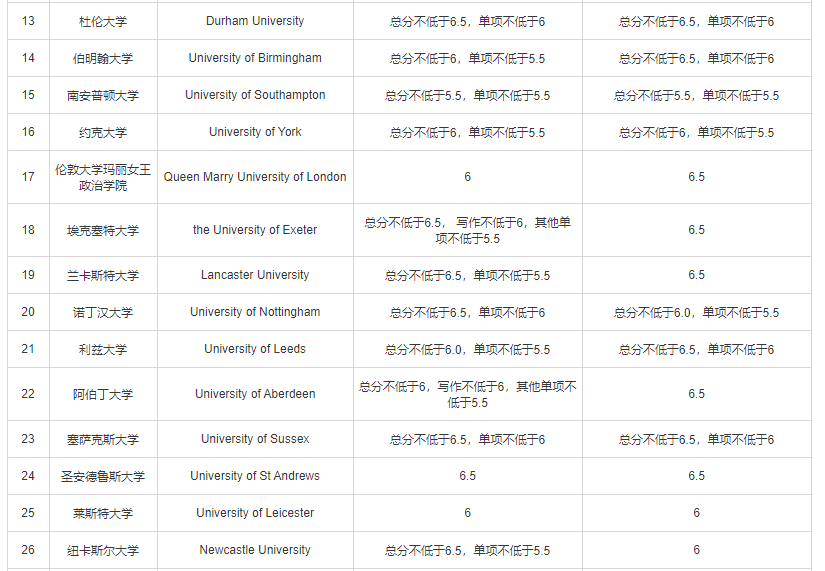The image size is (825, 571).
Task: Select University of St Andrews cell
Action: [255, 476]
